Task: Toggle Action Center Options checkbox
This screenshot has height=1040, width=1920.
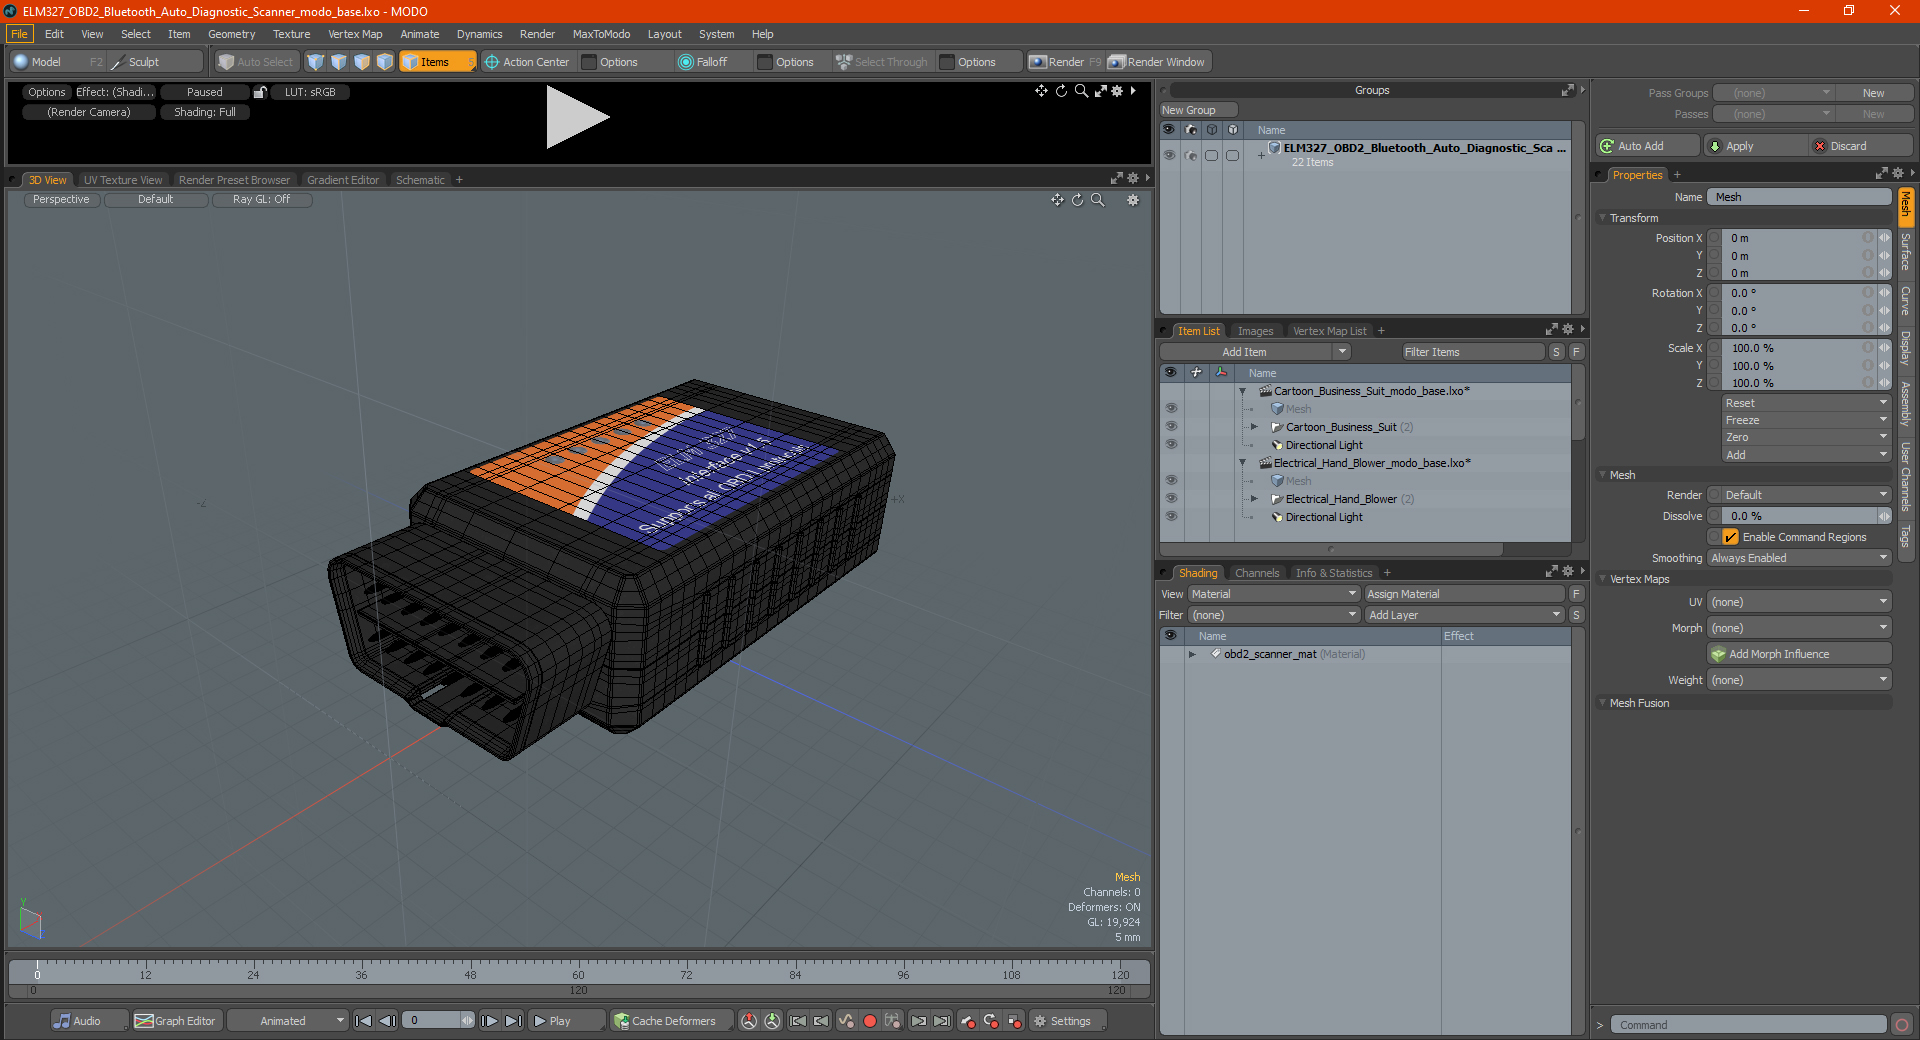Action: click(590, 62)
